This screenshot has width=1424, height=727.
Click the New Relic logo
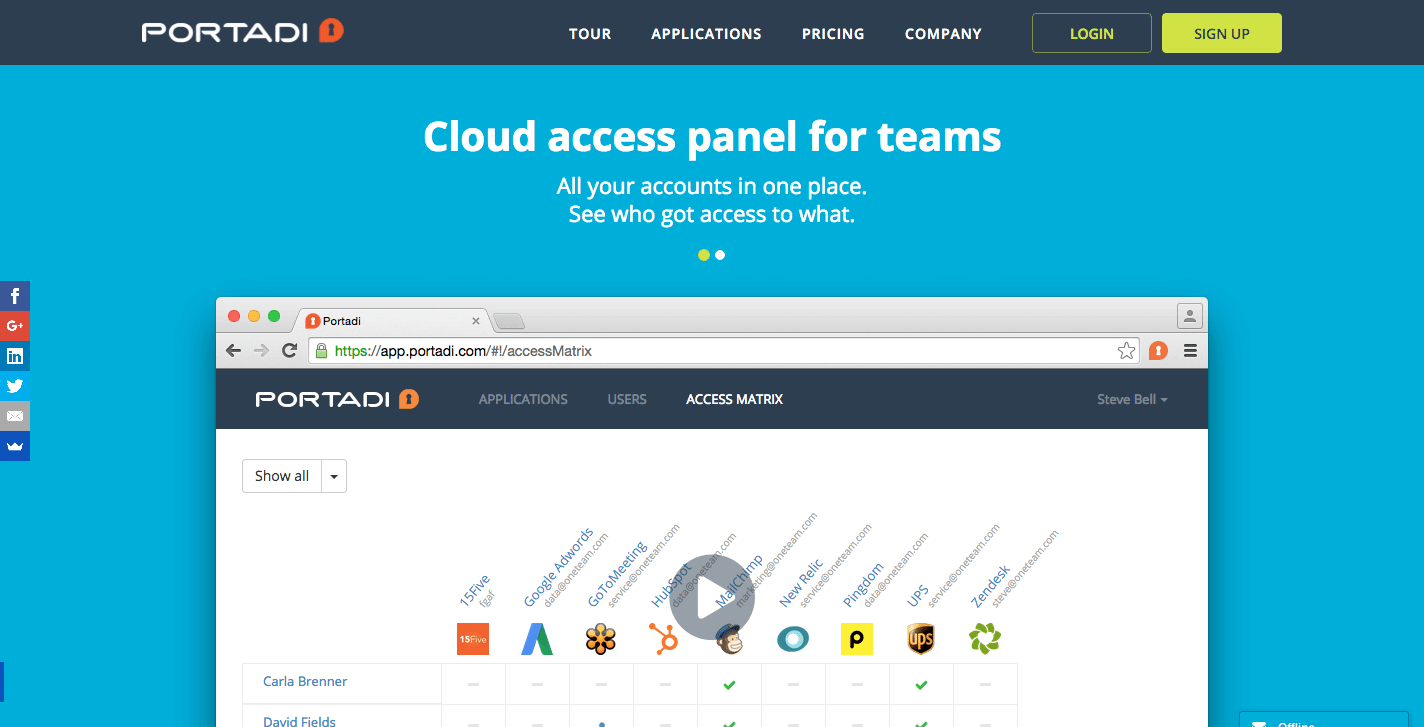pyautogui.click(x=793, y=639)
